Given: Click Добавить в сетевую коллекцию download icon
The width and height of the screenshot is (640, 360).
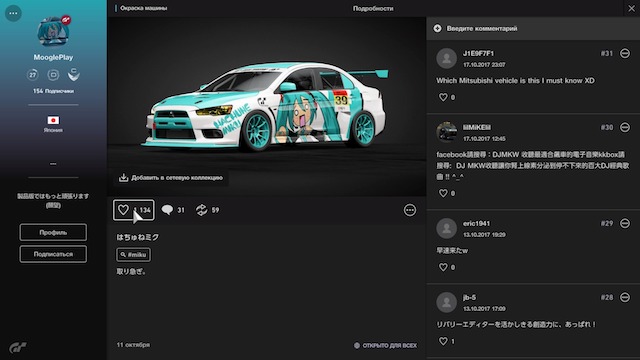Looking at the screenshot, I should [123, 178].
